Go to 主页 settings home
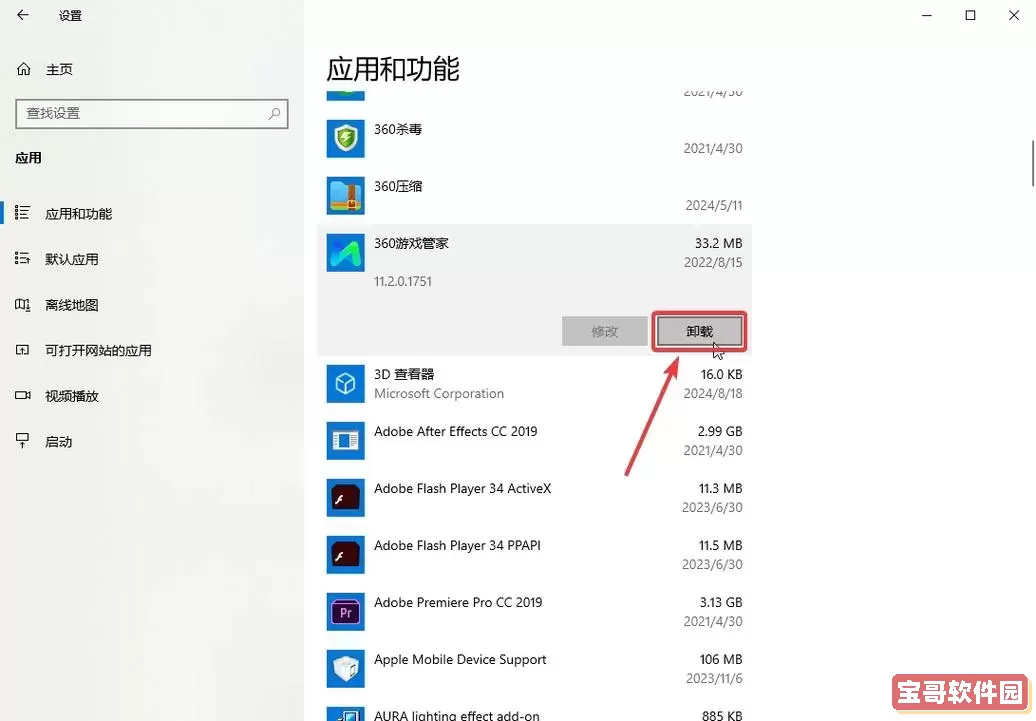The width and height of the screenshot is (1036, 721). click(59, 69)
